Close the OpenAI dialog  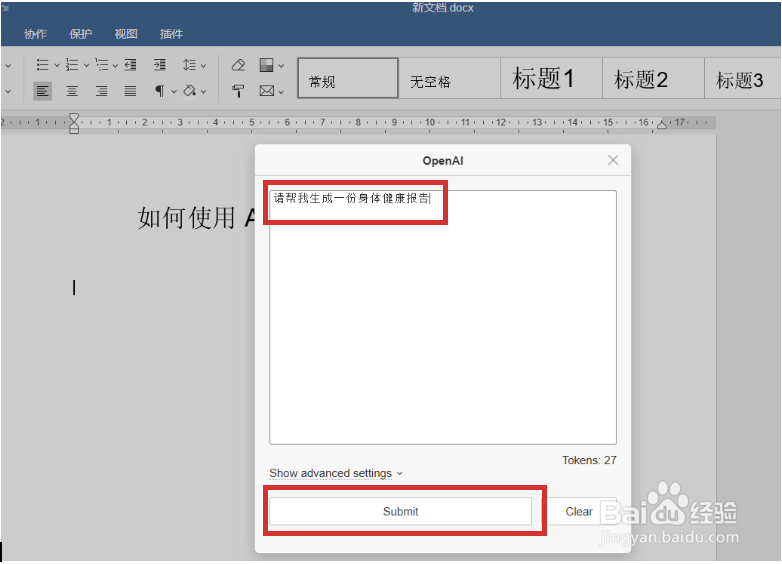pos(613,160)
